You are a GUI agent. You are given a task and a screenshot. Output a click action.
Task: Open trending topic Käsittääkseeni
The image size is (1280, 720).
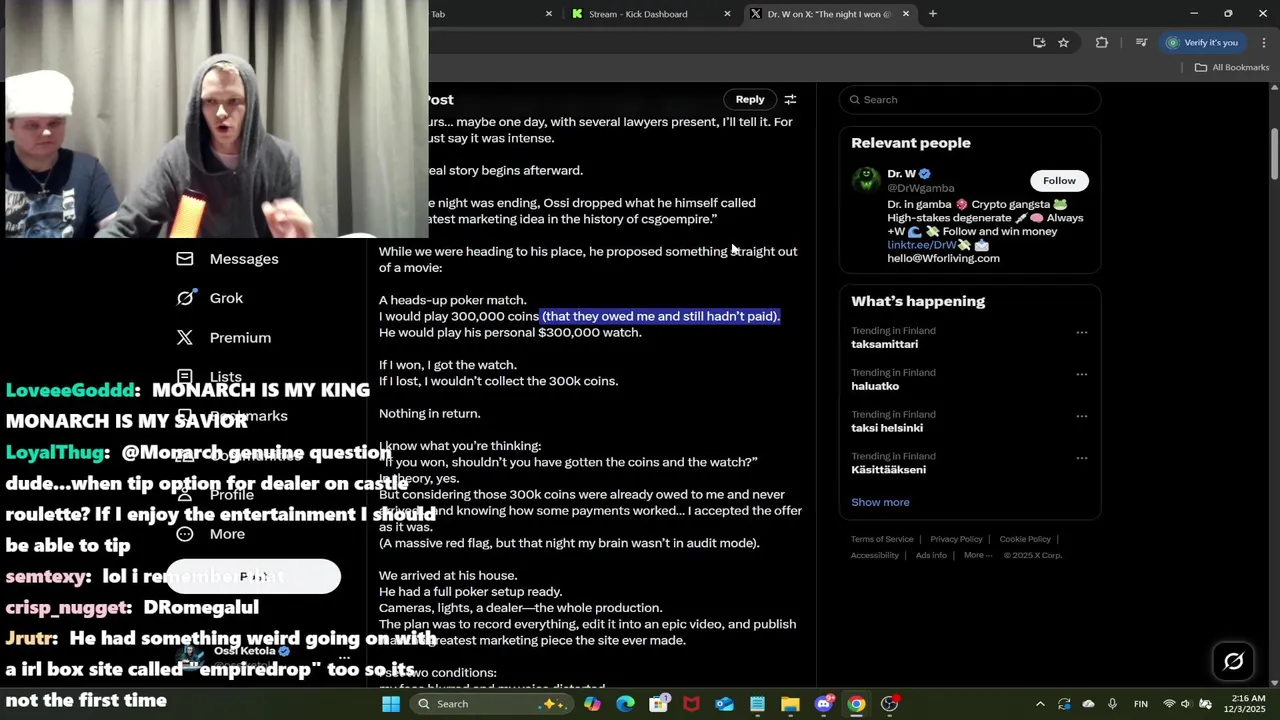click(888, 470)
